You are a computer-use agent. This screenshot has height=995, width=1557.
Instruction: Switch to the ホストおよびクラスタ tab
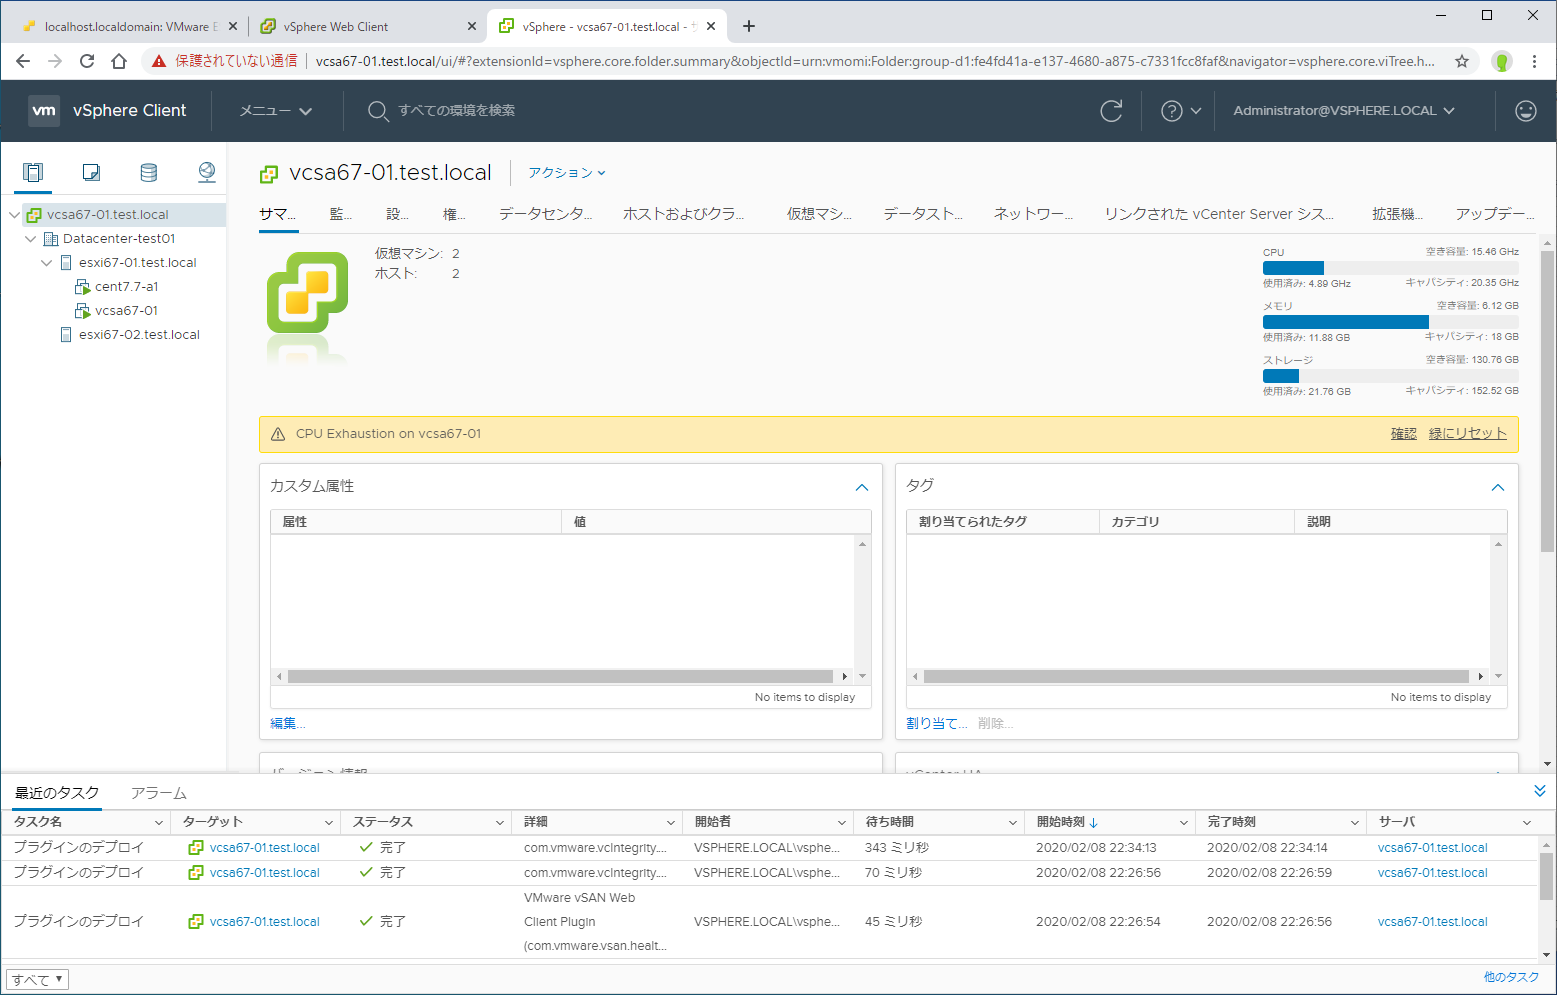pos(684,214)
